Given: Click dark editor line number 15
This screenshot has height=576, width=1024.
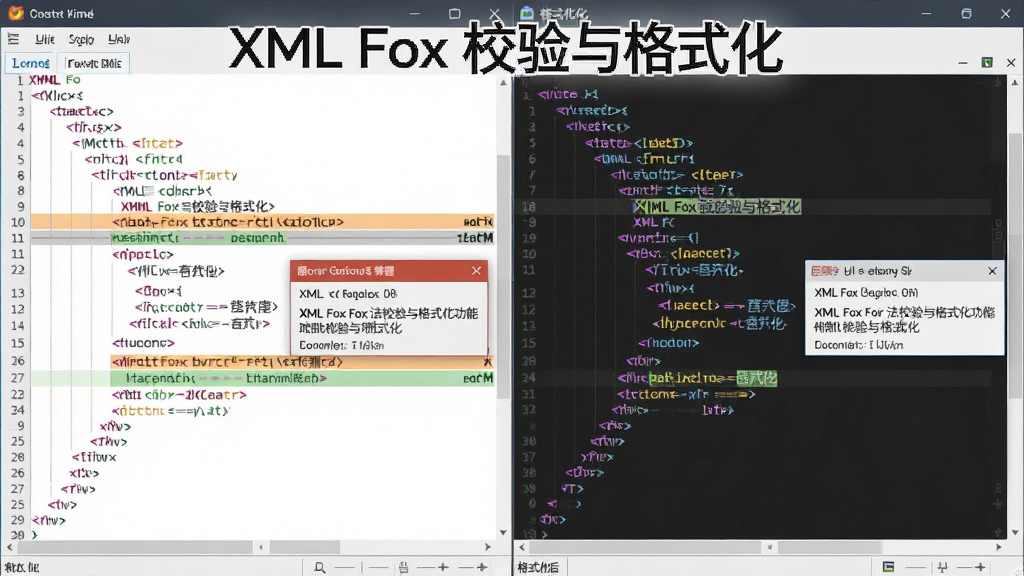Looking at the screenshot, I should coord(529,342).
